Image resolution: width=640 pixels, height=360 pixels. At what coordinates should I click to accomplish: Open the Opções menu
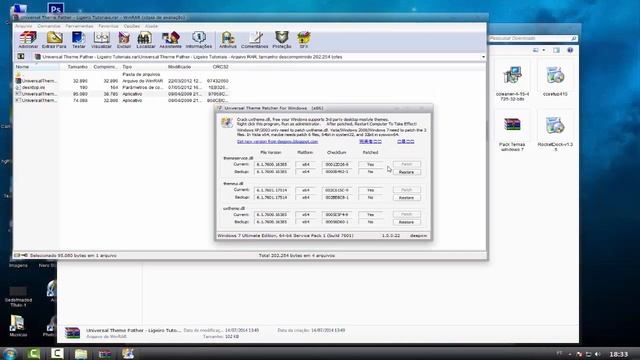pyautogui.click(x=131, y=26)
